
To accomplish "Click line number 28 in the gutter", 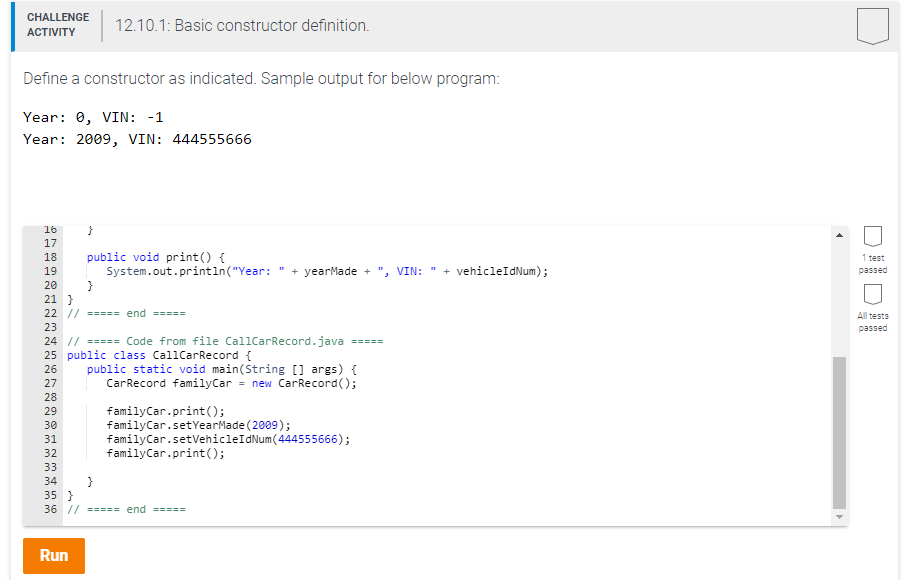I will (x=50, y=397).
